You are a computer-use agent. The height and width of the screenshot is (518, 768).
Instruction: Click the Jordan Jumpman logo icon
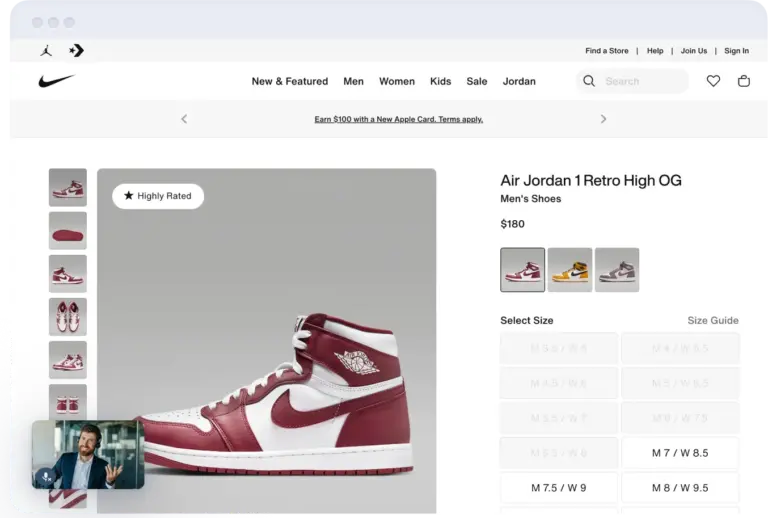pyautogui.click(x=46, y=51)
